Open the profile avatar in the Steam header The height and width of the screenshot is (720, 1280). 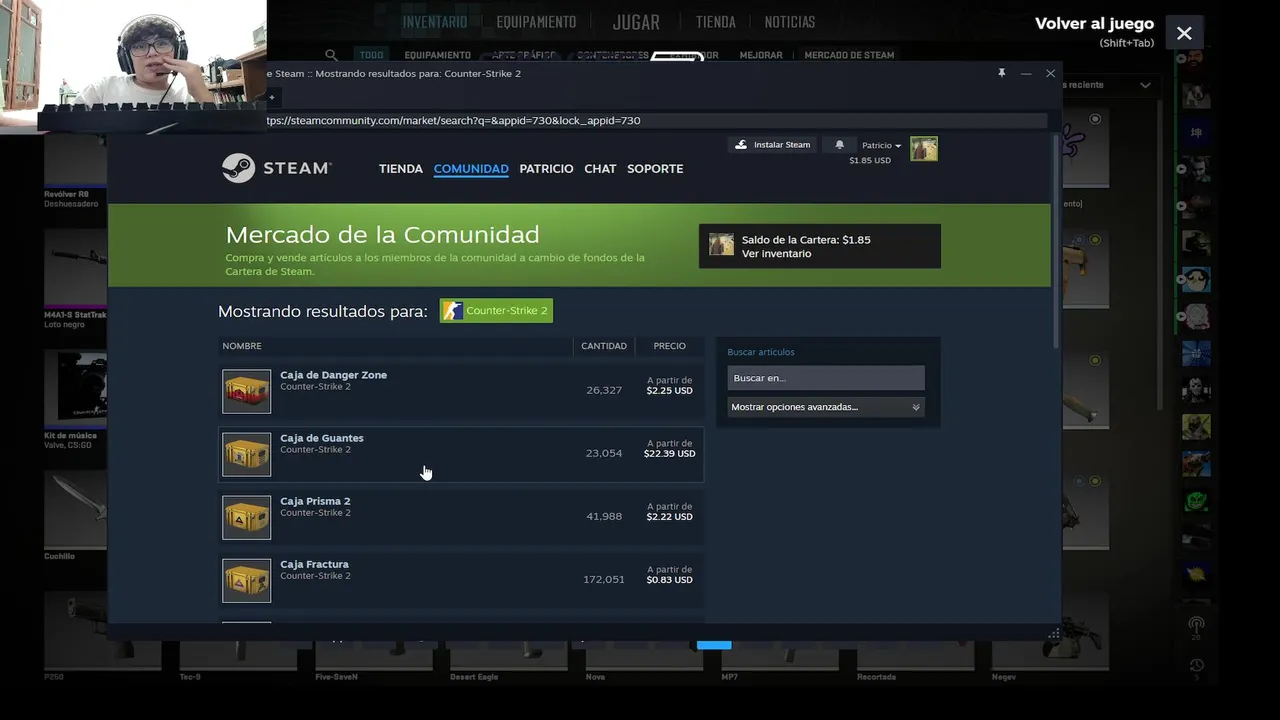click(x=924, y=149)
